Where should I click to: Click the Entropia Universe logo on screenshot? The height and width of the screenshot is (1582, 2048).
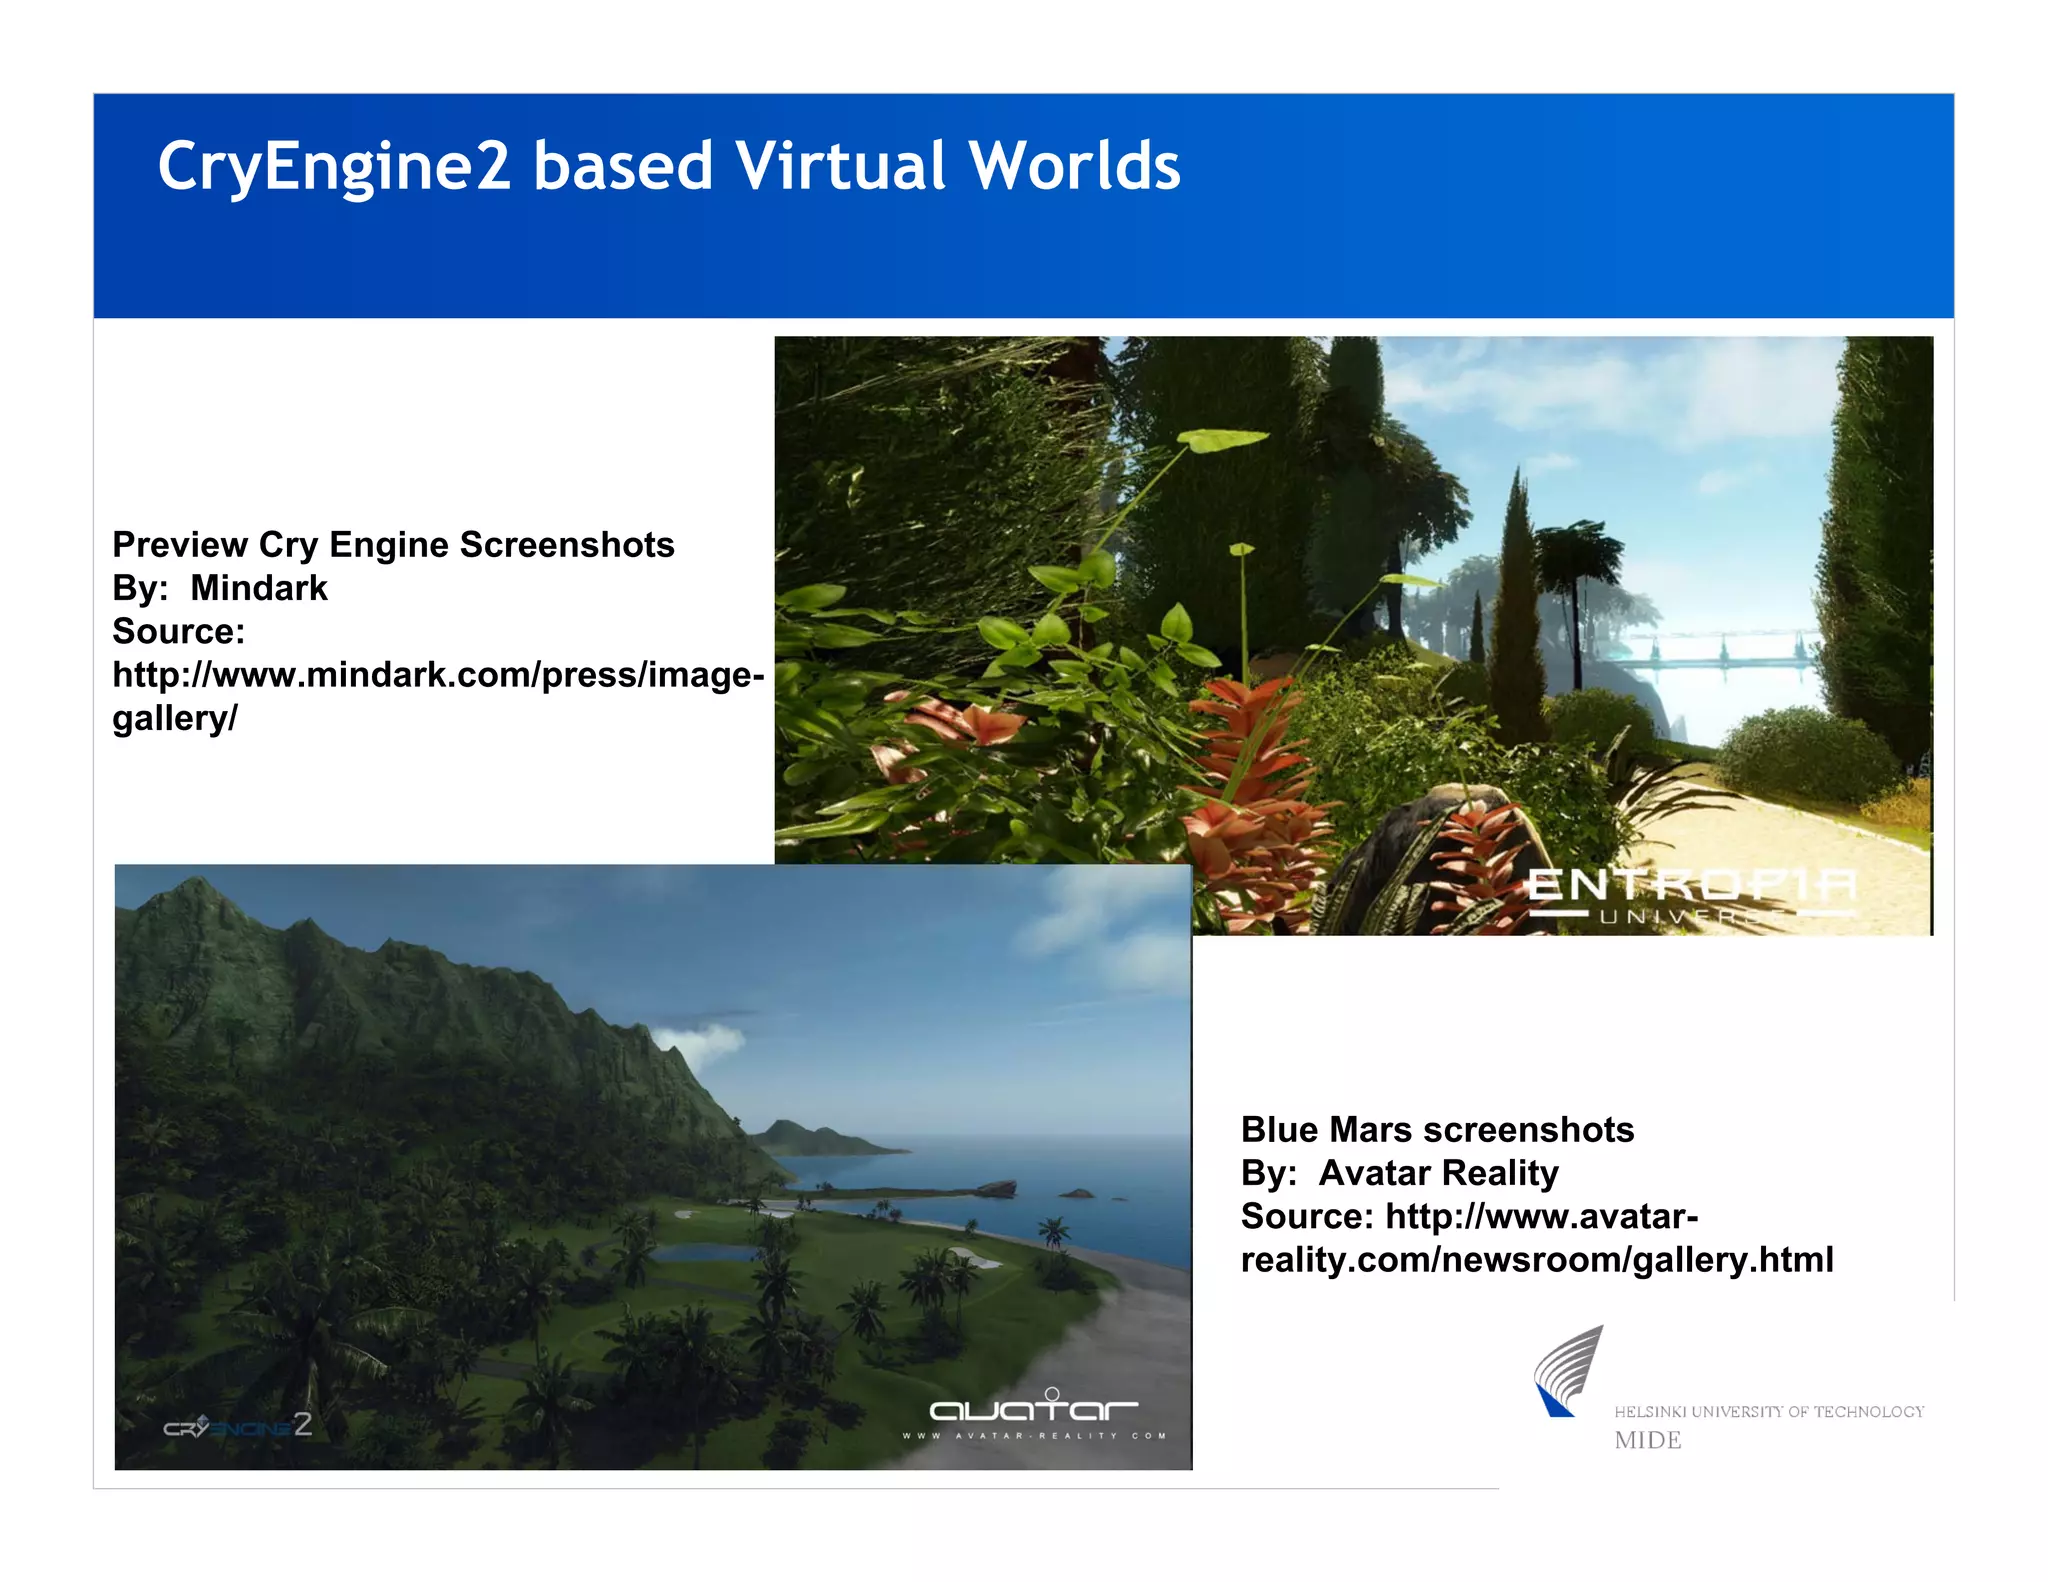pos(1693,896)
